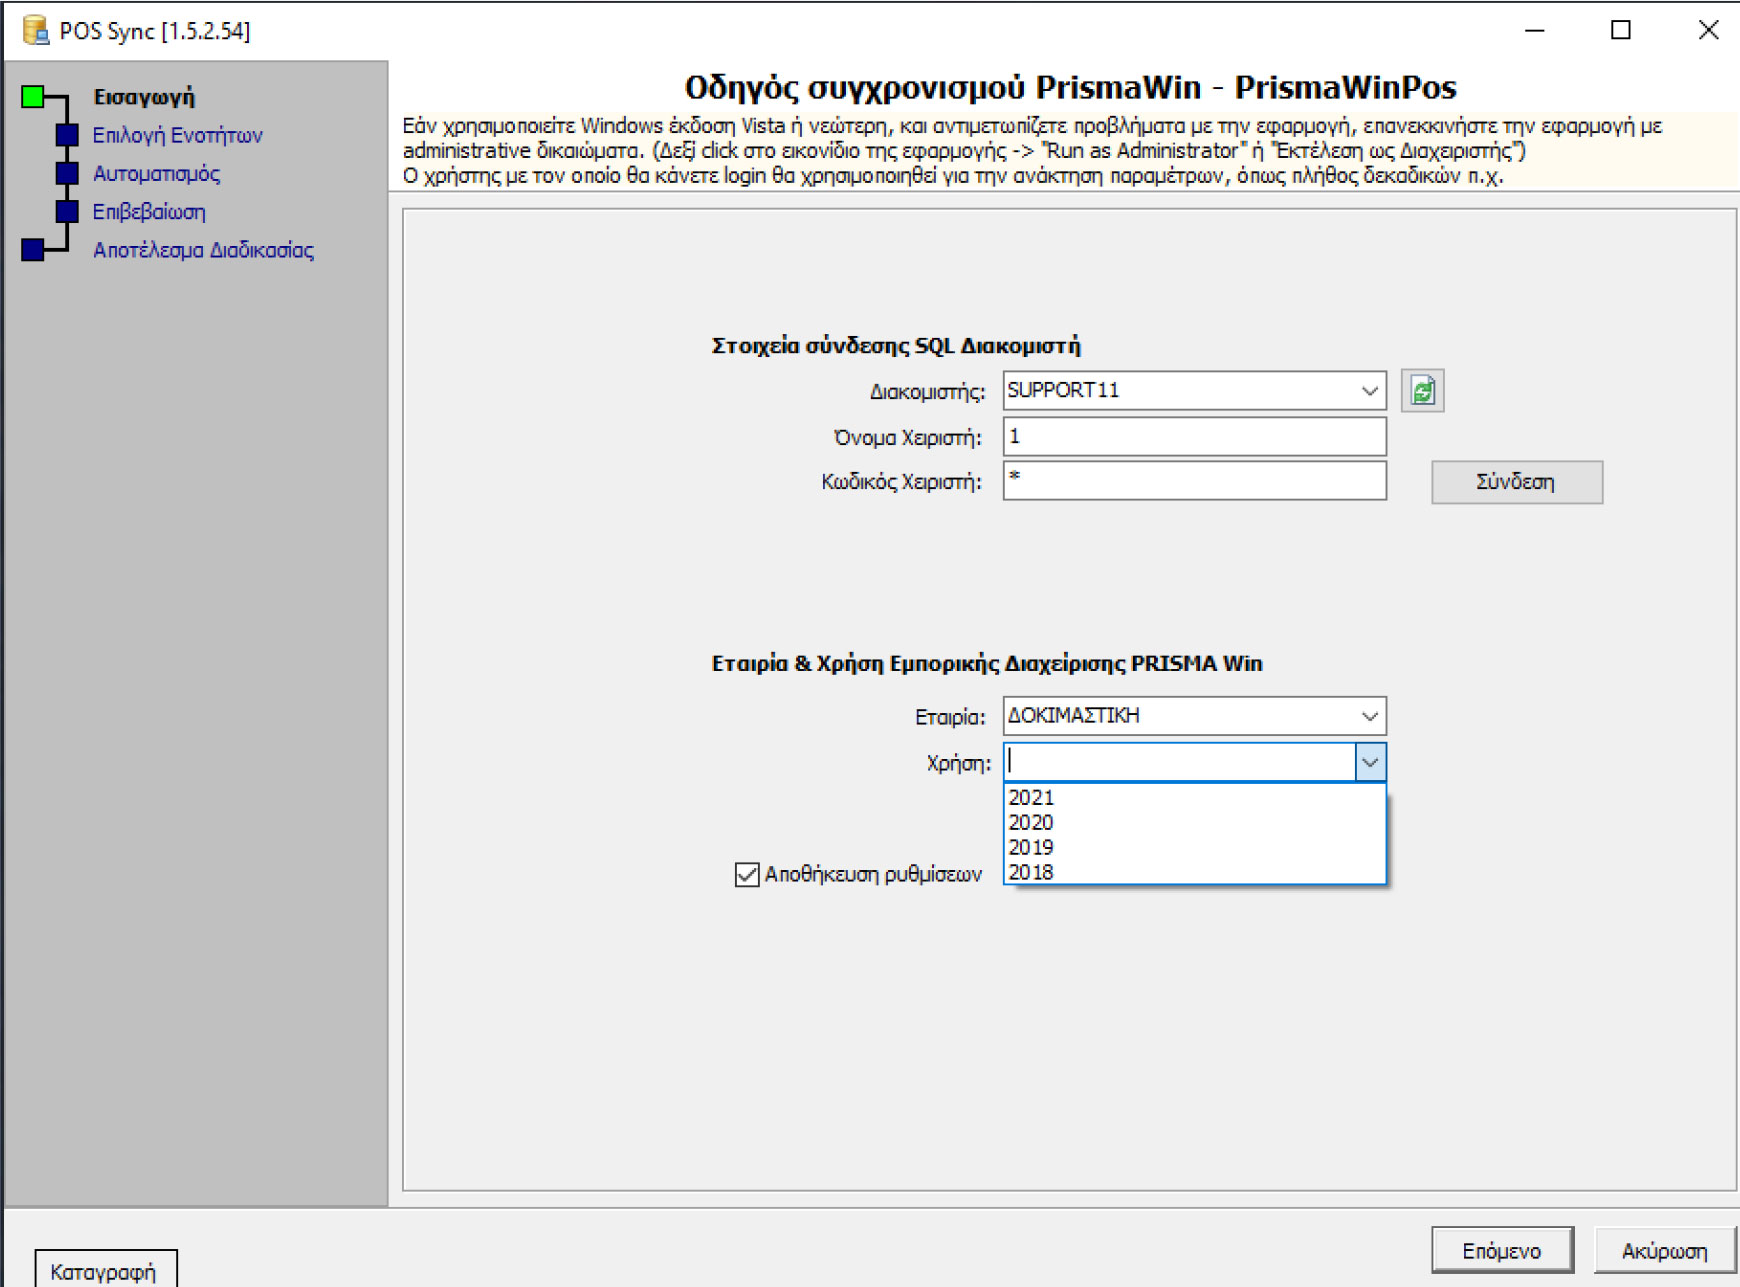Click the blue square beside Αυτοματισμός

(x=67, y=173)
